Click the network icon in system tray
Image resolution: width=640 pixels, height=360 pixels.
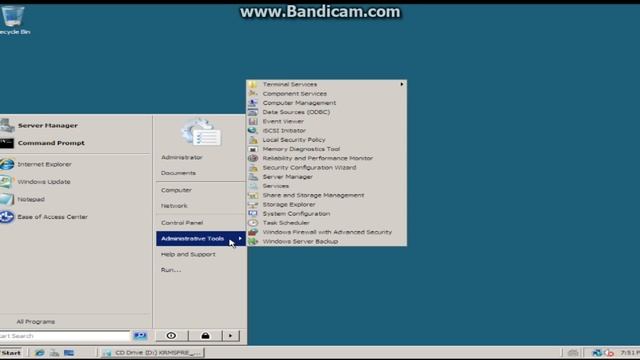[x=597, y=353]
